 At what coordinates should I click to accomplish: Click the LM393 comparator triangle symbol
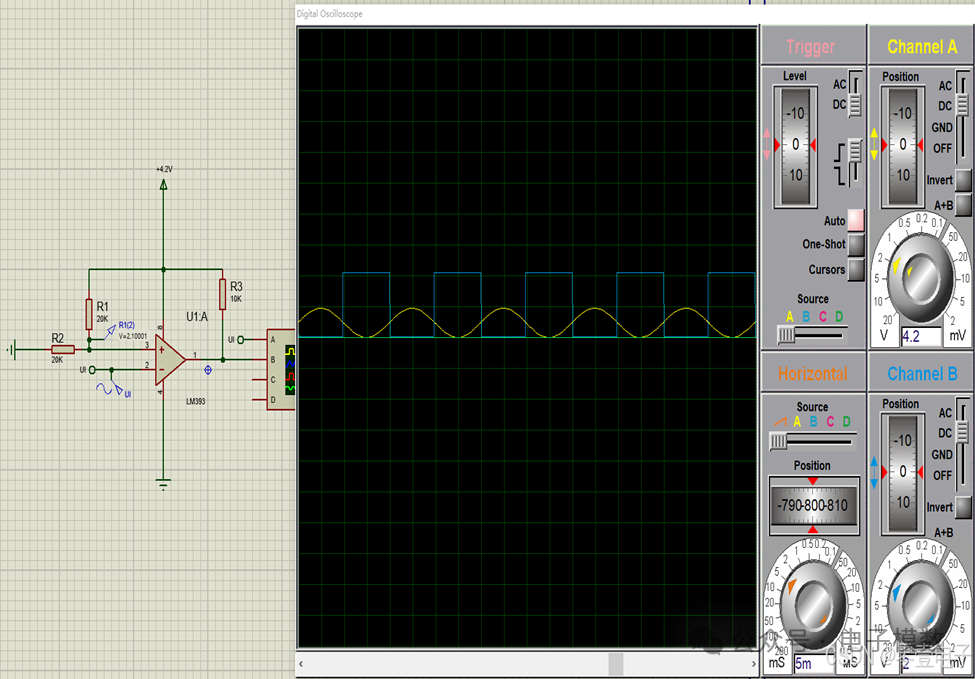170,359
